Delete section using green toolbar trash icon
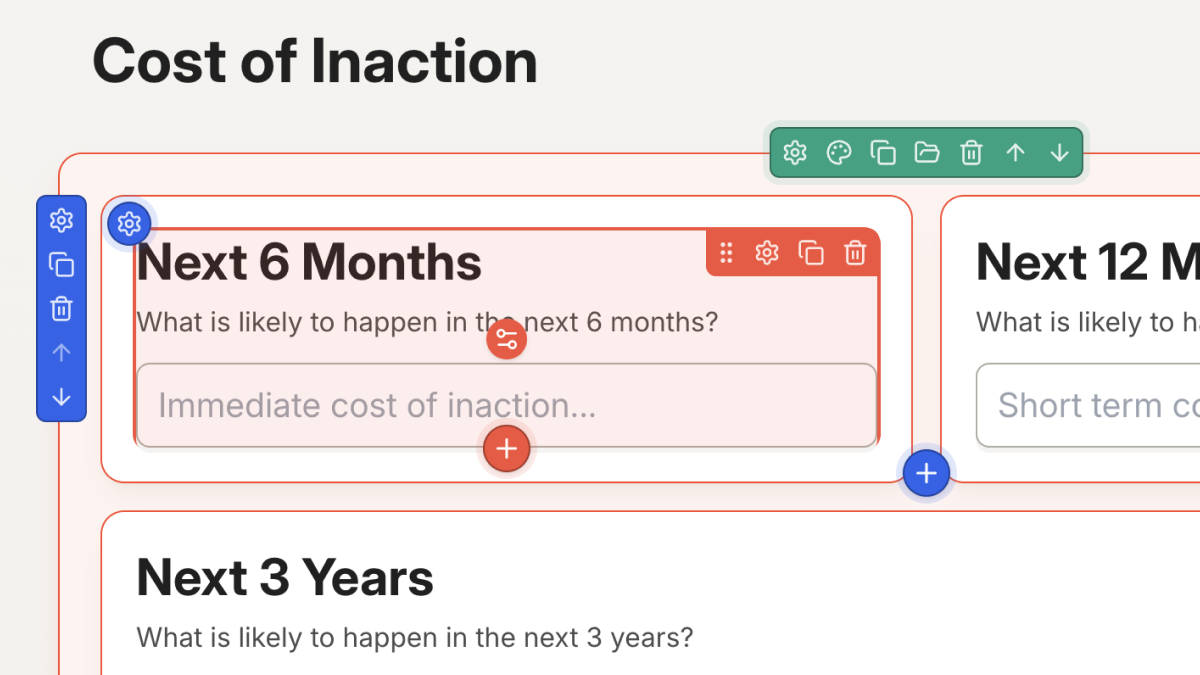This screenshot has height=675, width=1200. tap(971, 153)
